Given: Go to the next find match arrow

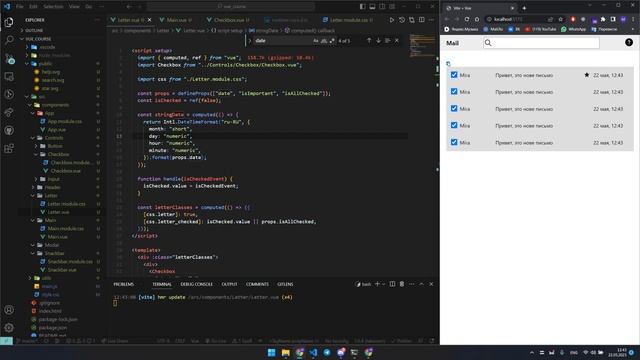Looking at the screenshot, I should 378,40.
